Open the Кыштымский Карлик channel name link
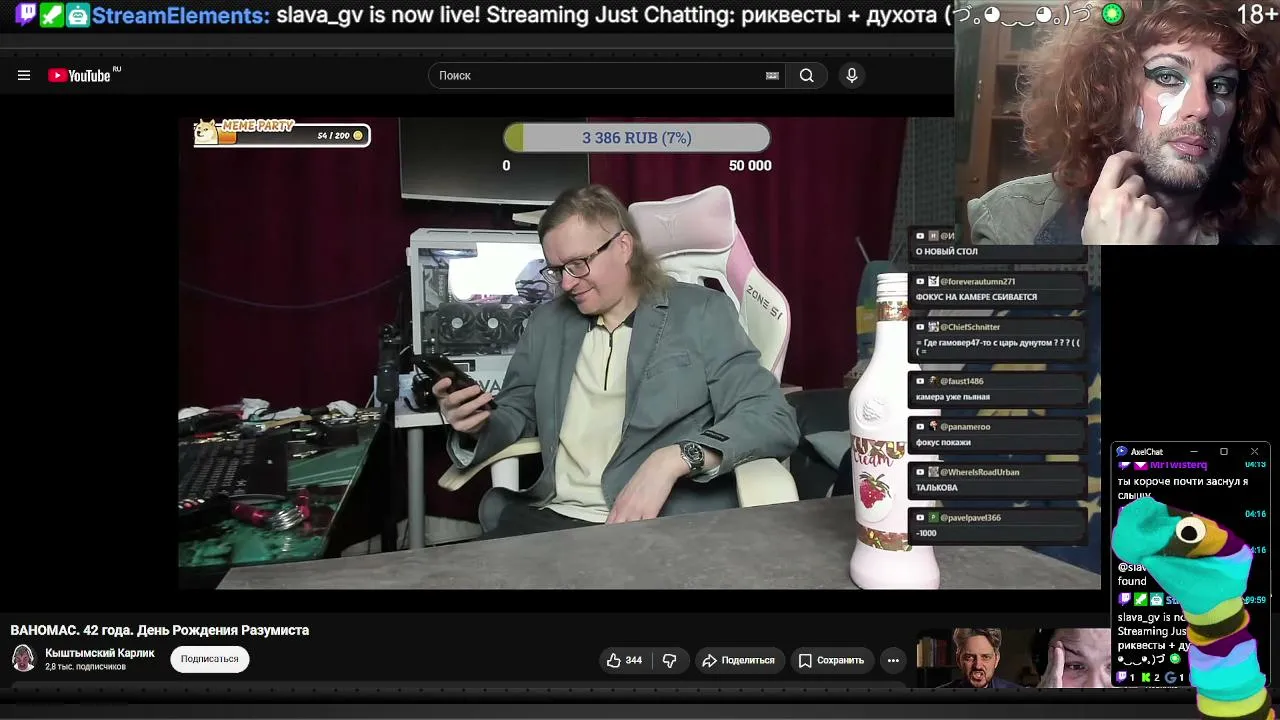The image size is (1280, 720). 100,653
